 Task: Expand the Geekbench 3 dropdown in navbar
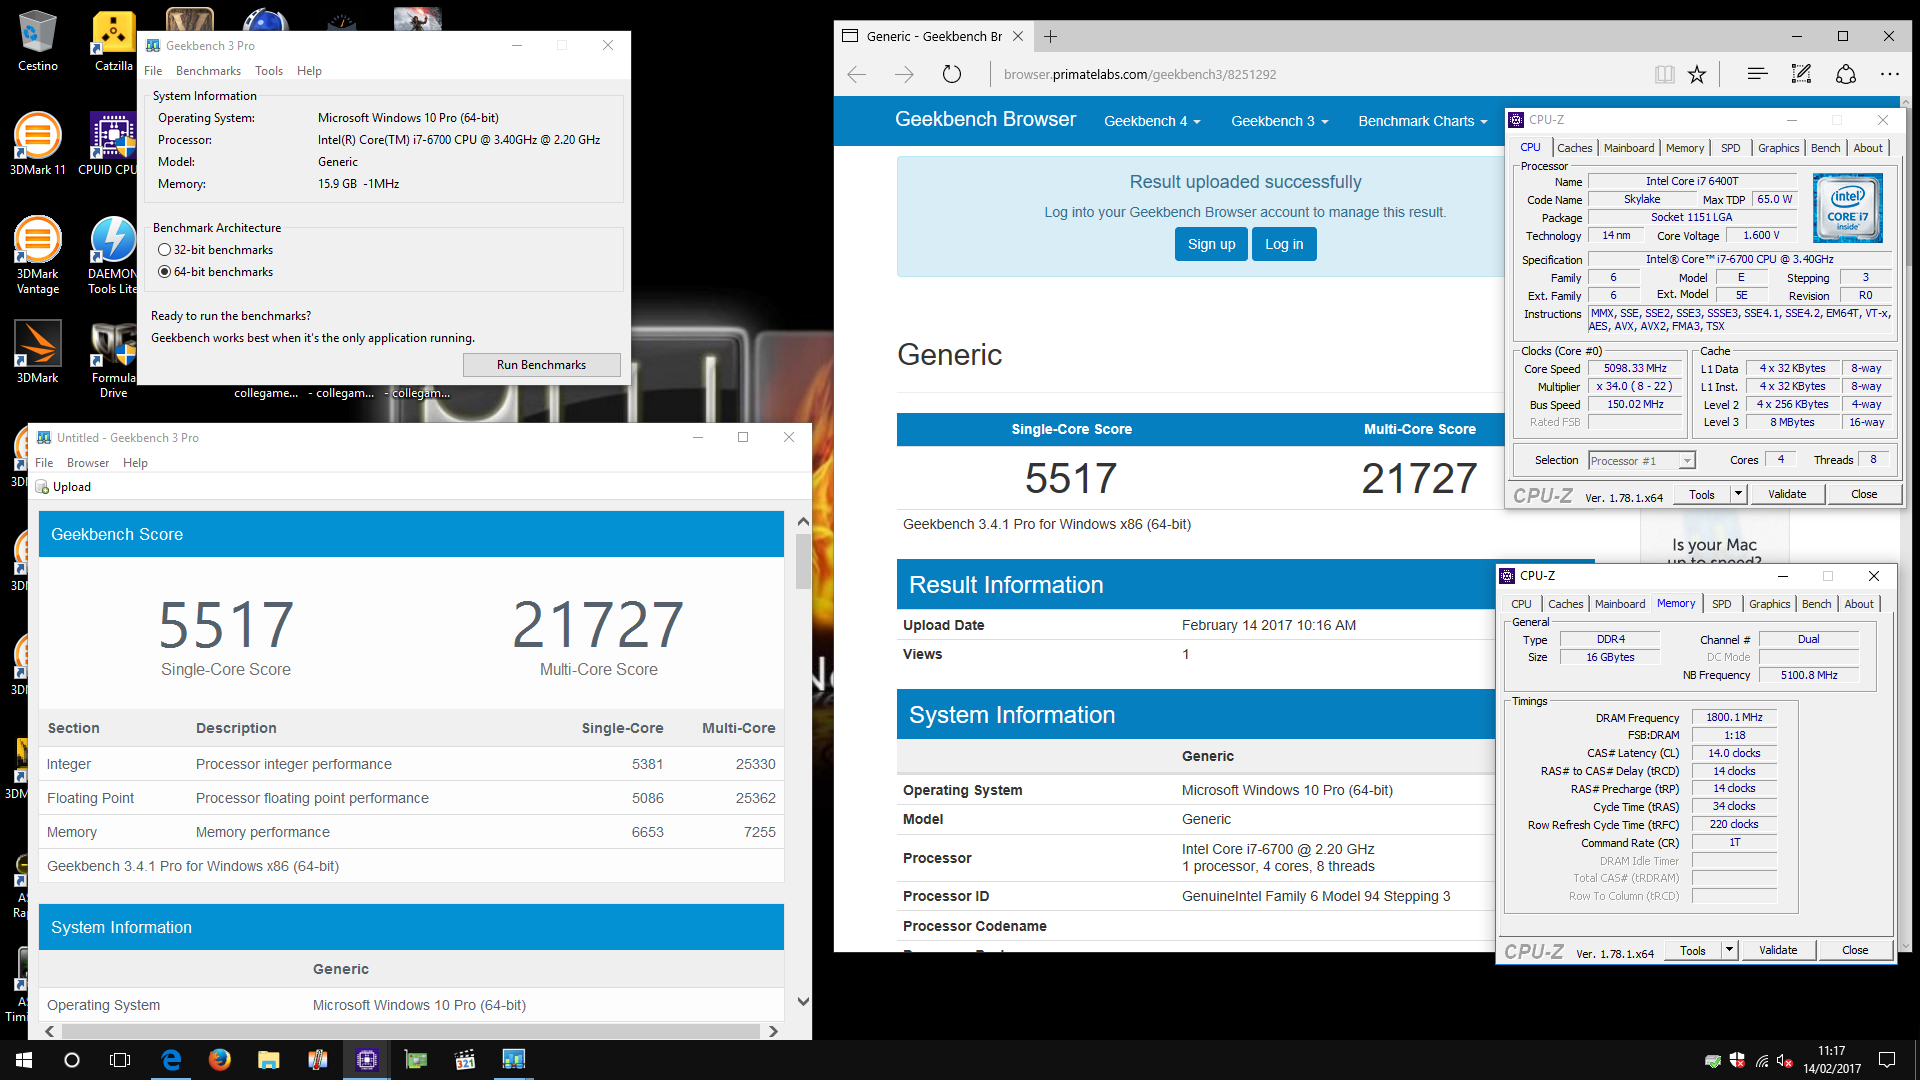(x=1279, y=121)
